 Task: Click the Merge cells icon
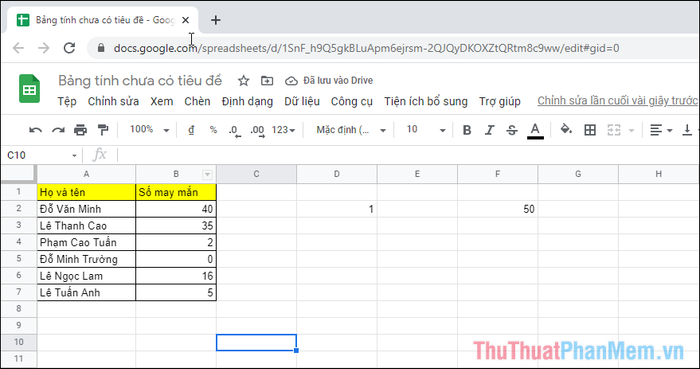click(614, 130)
